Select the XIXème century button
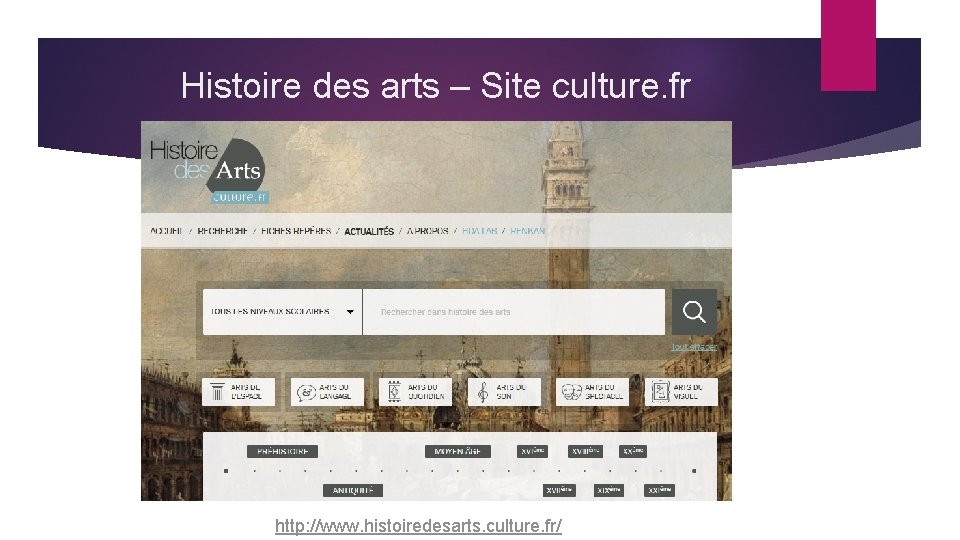 609,490
